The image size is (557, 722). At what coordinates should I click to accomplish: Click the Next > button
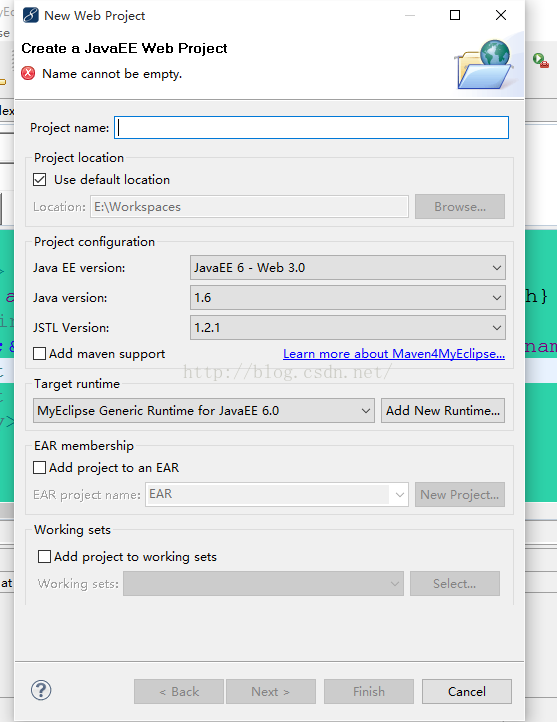271,692
